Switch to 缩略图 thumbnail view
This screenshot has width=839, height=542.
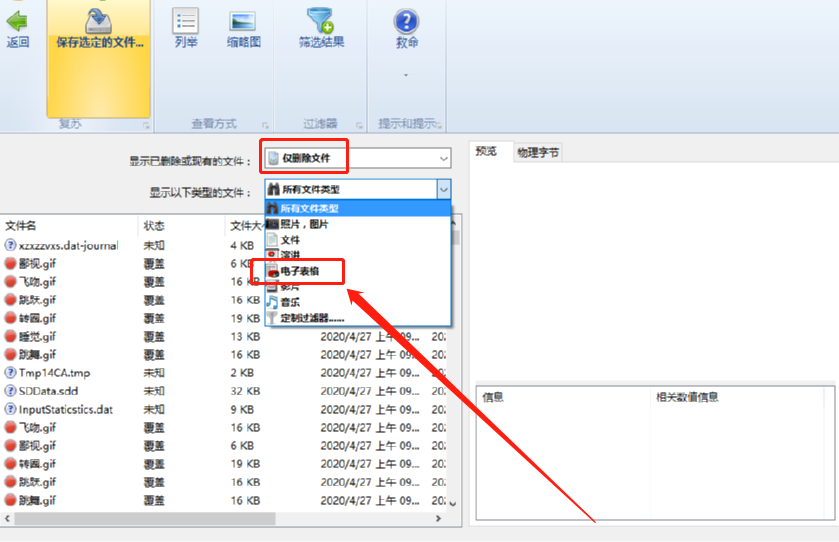coord(243,28)
